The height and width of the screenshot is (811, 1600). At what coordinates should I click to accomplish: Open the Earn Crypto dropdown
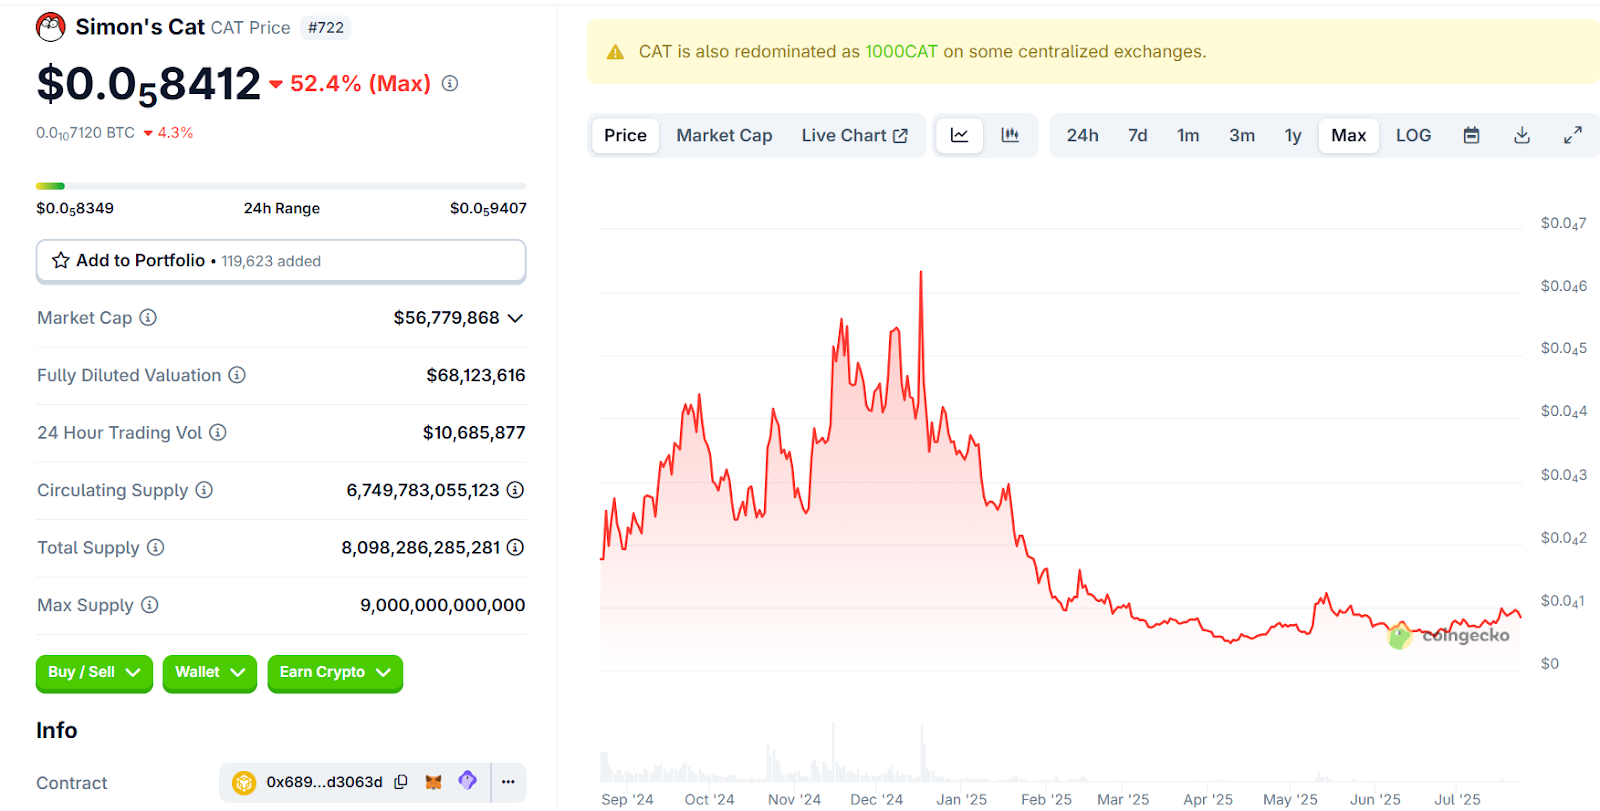pyautogui.click(x=335, y=672)
